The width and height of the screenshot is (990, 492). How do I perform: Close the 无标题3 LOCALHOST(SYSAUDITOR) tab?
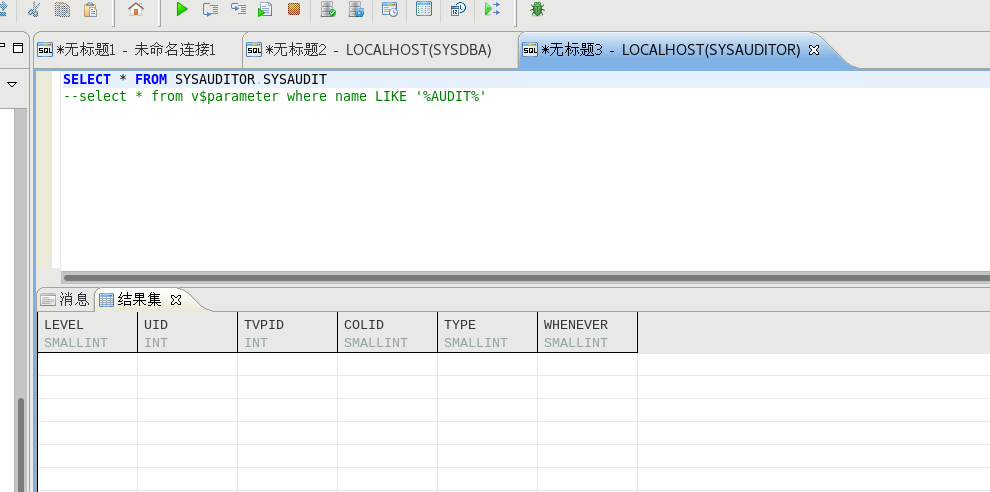tap(813, 50)
